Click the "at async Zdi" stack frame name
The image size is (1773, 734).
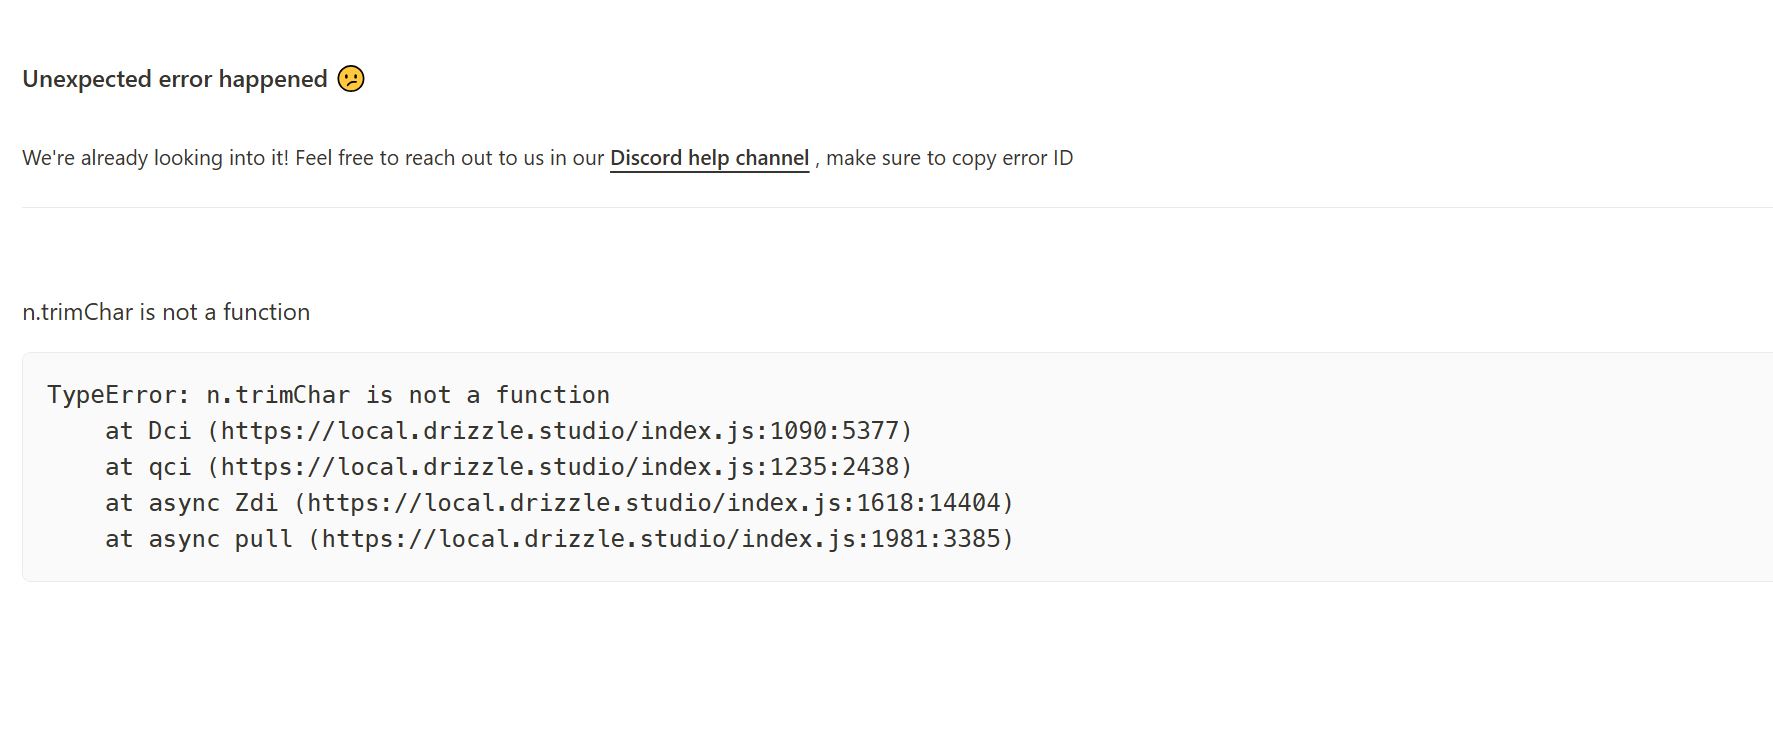(191, 503)
